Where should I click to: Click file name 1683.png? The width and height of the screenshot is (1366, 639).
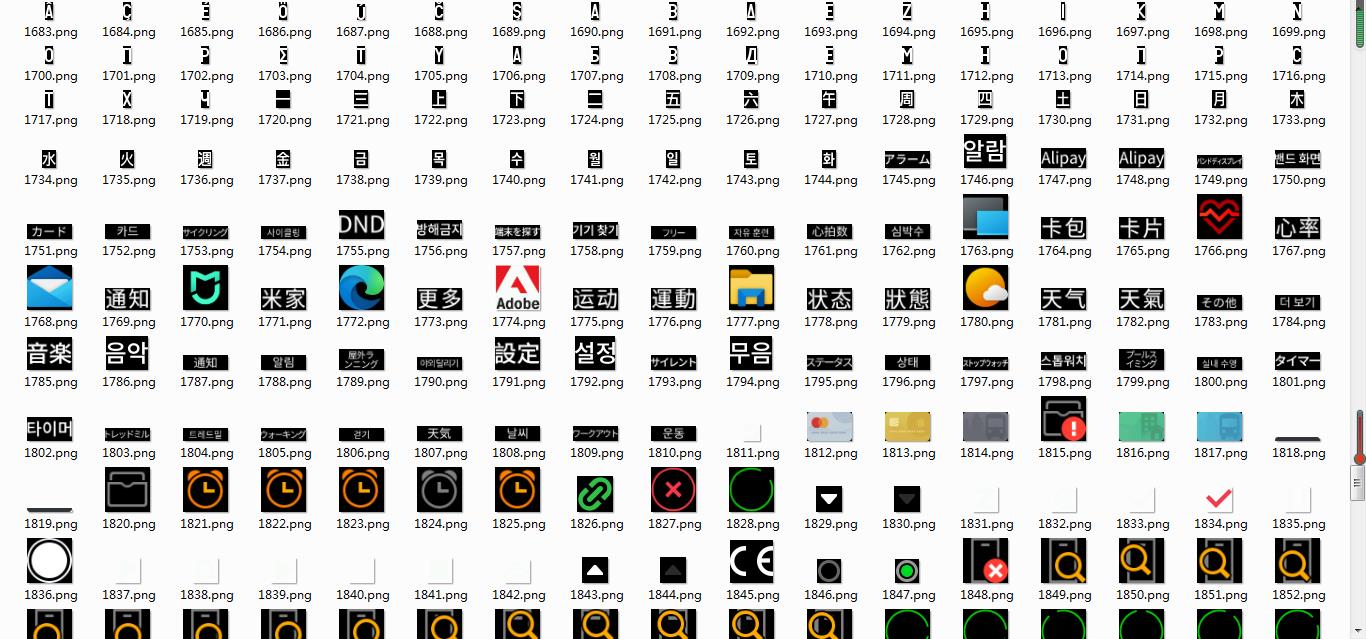click(x=50, y=32)
